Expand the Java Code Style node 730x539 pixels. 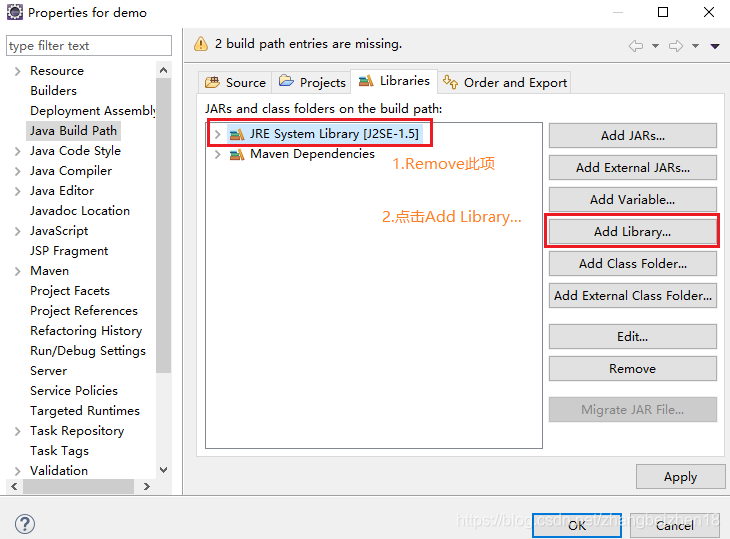click(x=18, y=151)
